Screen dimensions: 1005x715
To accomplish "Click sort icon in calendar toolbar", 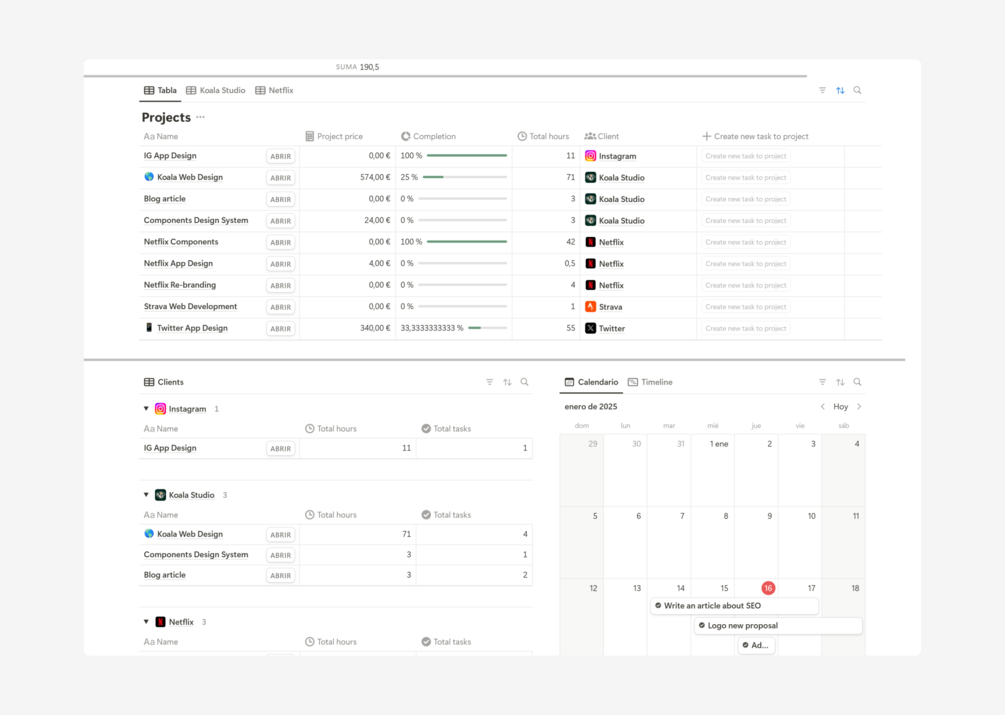I will click(840, 382).
